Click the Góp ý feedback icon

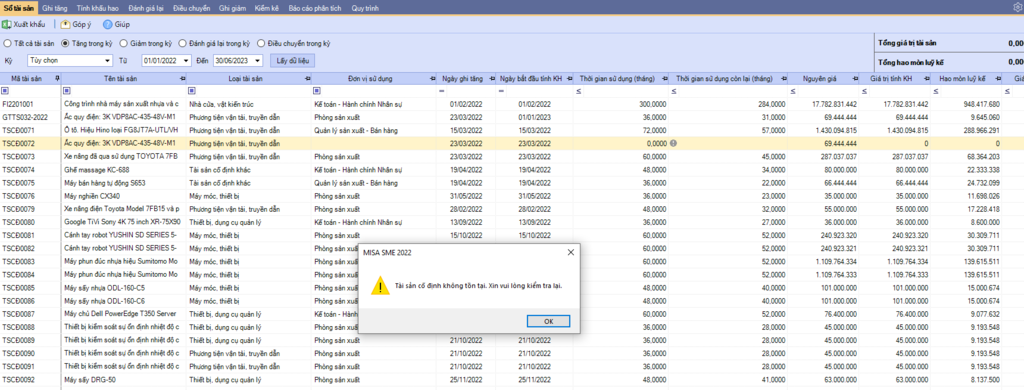(65, 25)
